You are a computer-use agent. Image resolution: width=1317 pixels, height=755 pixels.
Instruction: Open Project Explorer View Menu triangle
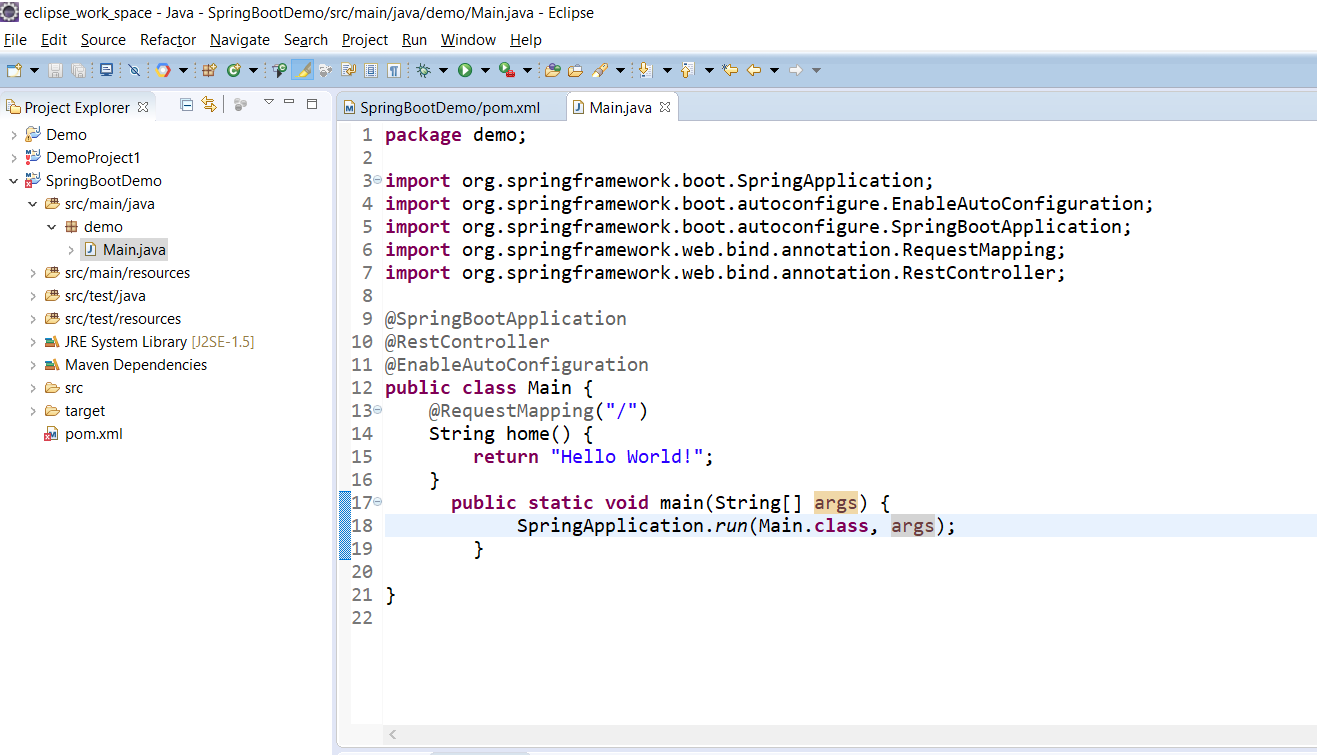click(x=268, y=102)
